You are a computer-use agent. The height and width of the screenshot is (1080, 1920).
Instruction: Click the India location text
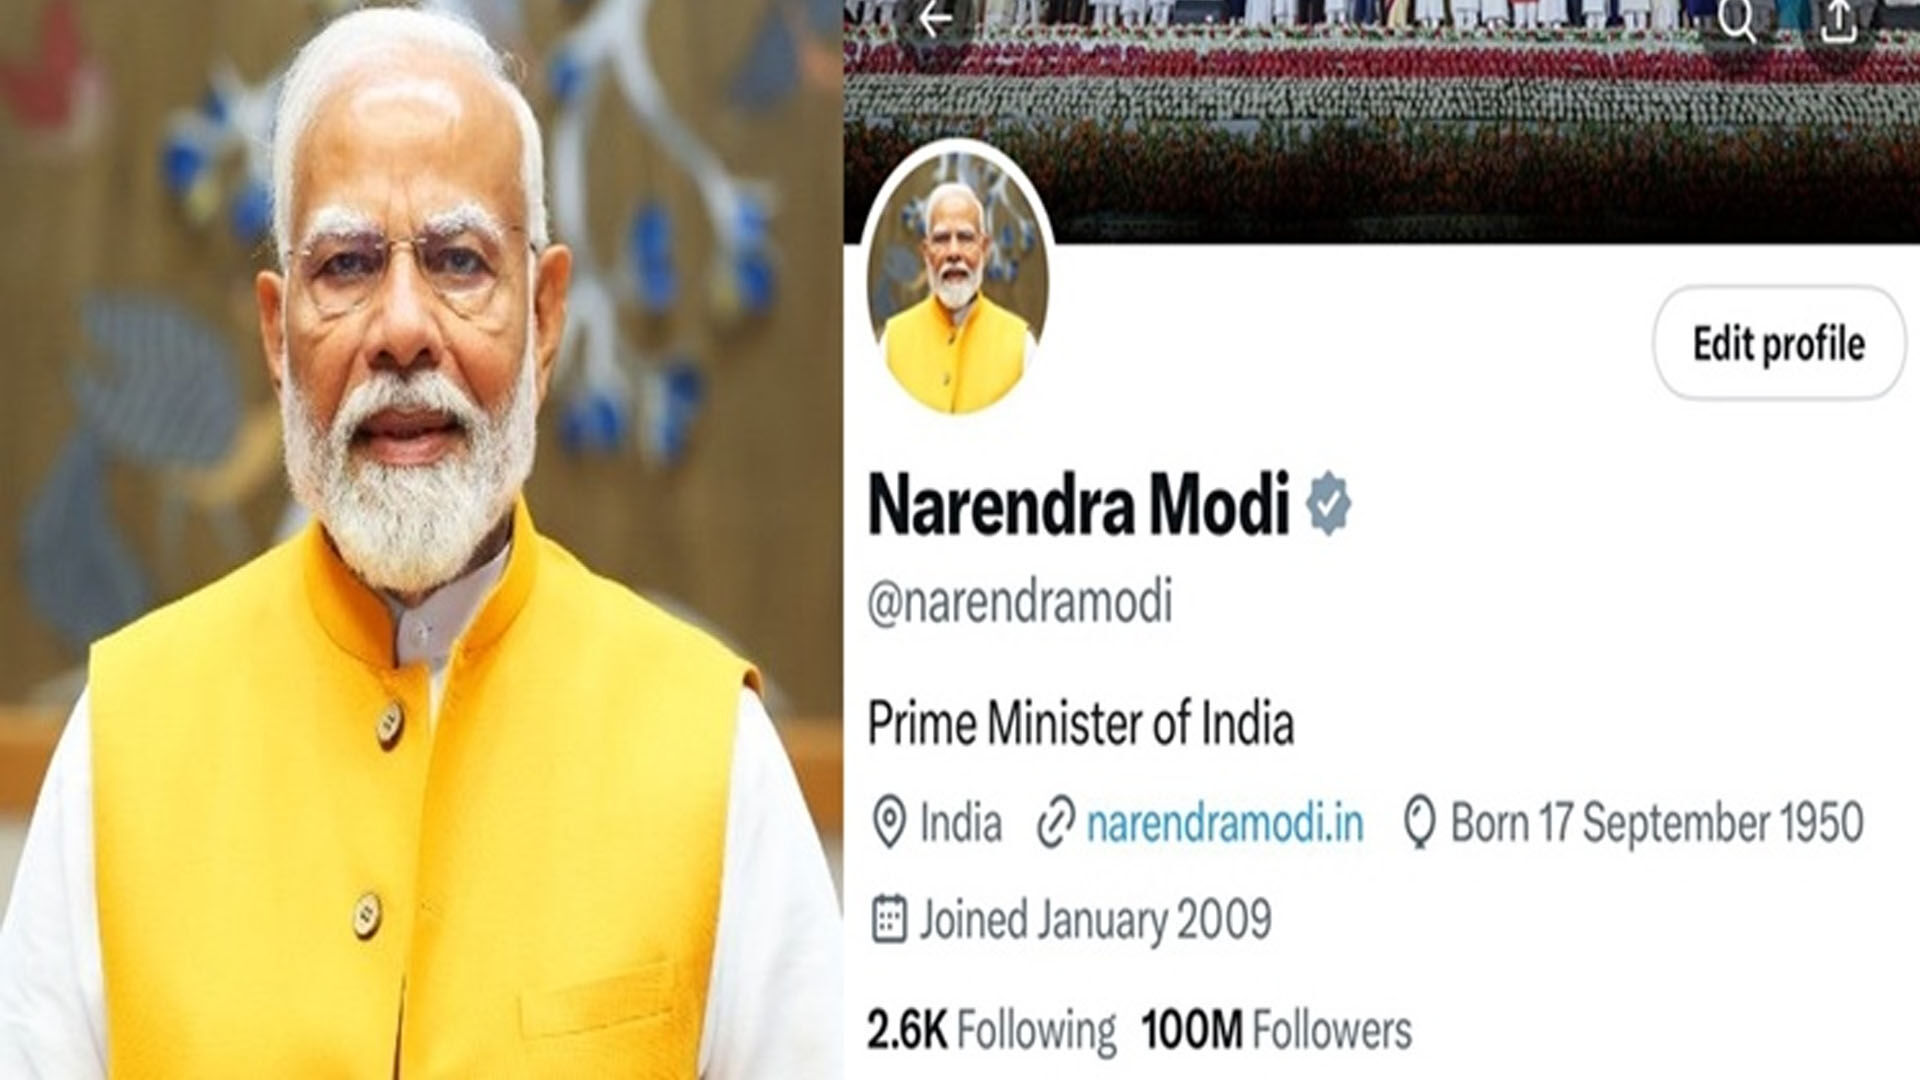[x=960, y=823]
